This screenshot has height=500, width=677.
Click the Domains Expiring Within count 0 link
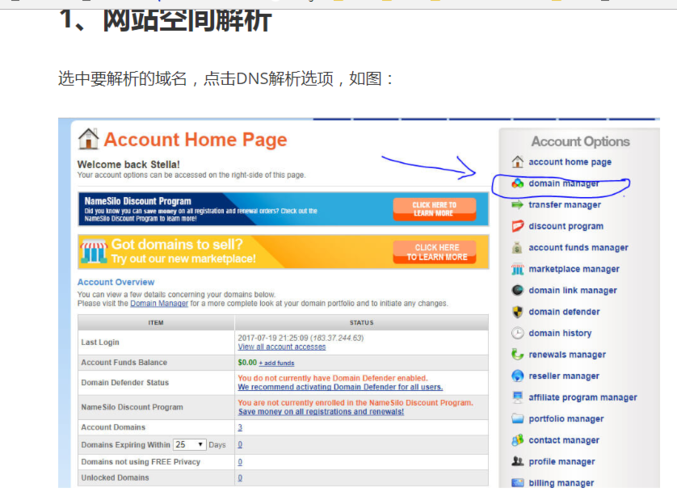(x=240, y=445)
